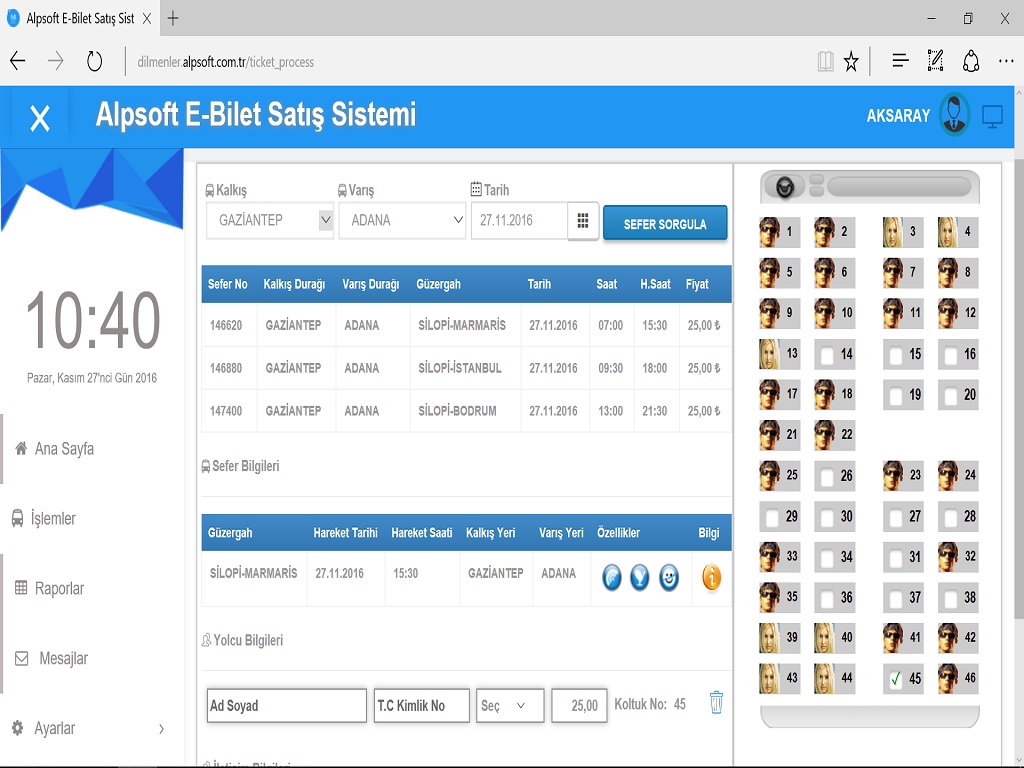Click the Güzergah column header in trip list
Image resolution: width=1024 pixels, height=768 pixels.
(x=438, y=285)
